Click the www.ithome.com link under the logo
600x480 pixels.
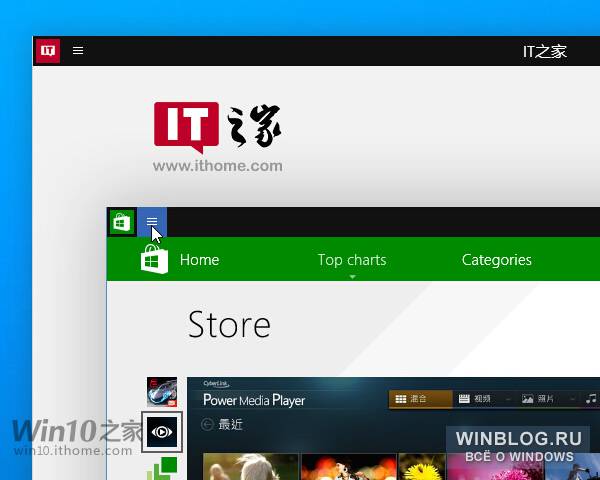(x=218, y=166)
